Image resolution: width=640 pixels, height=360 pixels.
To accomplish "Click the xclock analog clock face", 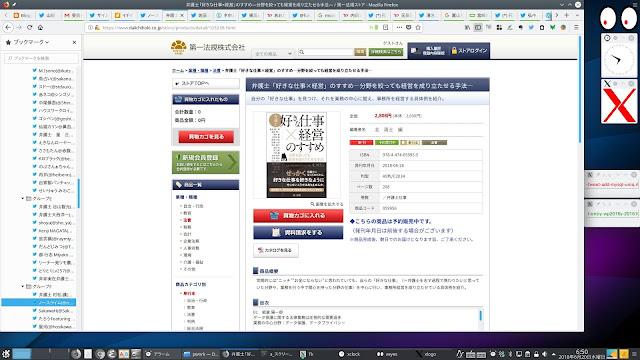I will [619, 60].
